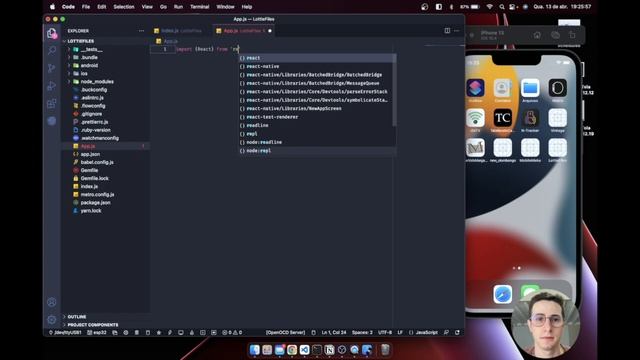This screenshot has width=640, height=360.
Task: Choose 'readline' autocomplete suggestion
Action: pos(316,125)
